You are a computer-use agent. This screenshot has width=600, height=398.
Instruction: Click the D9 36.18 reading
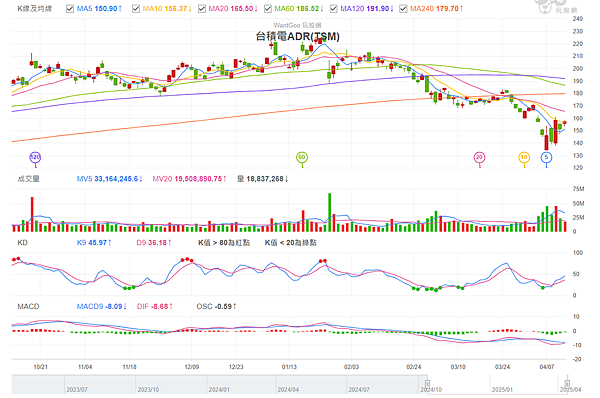pos(154,243)
